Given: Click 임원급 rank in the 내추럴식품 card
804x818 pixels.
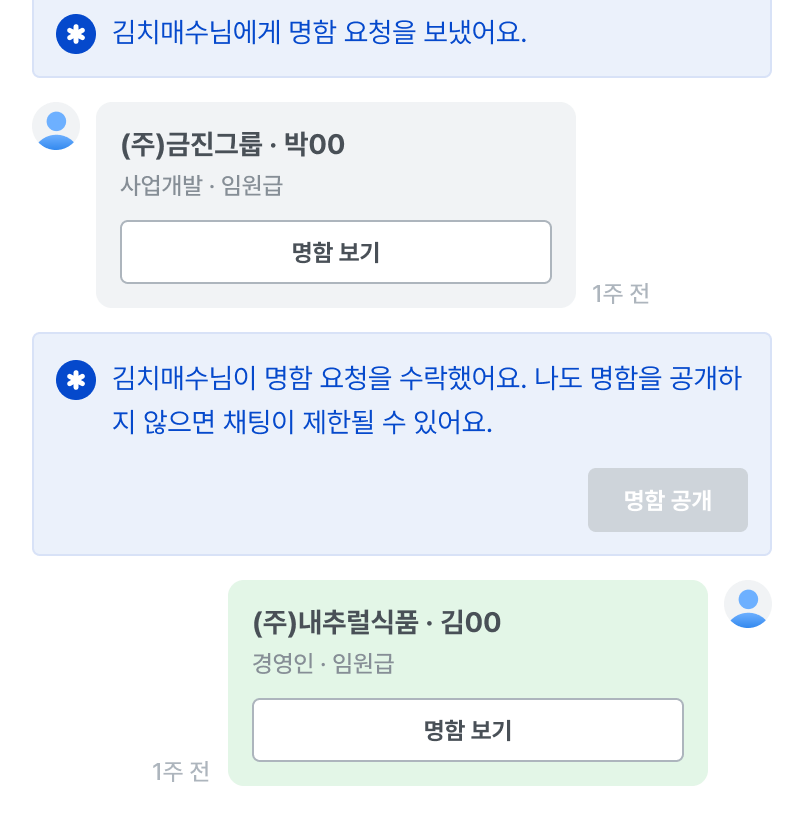Looking at the screenshot, I should coord(364,664).
